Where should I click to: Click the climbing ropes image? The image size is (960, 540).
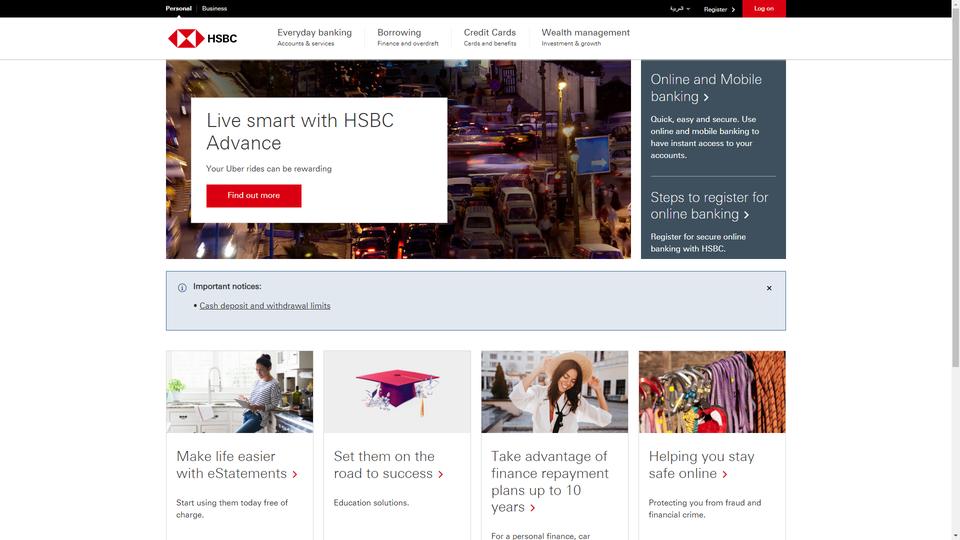[x=712, y=392]
